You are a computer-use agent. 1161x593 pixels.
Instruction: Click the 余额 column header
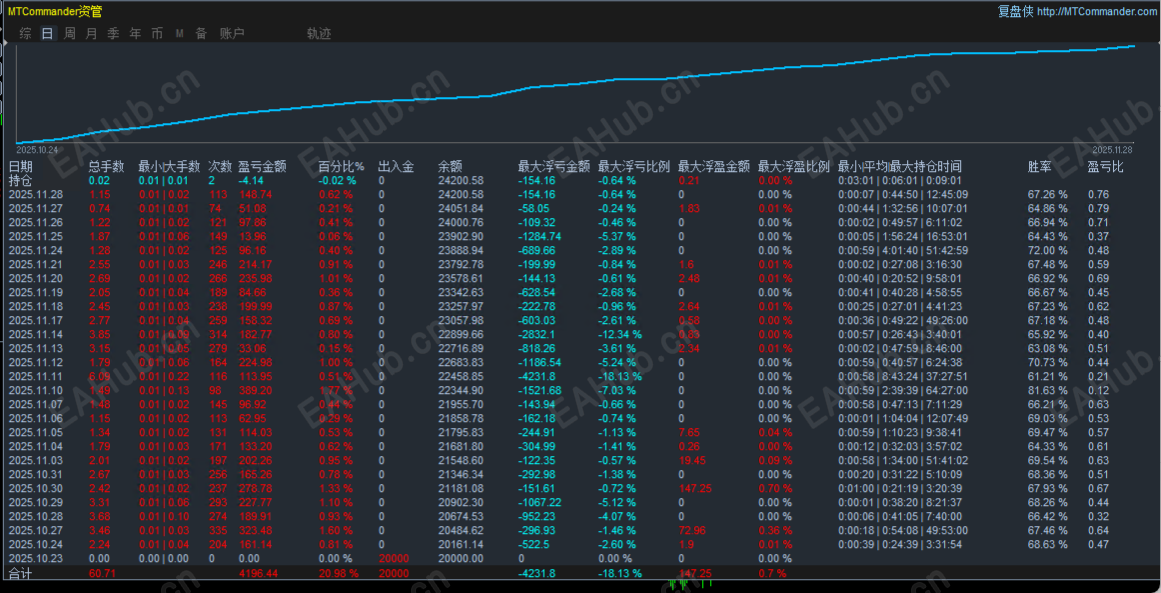[x=450, y=167]
